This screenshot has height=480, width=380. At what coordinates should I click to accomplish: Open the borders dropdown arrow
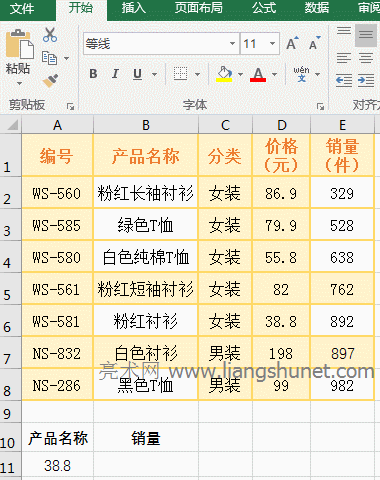[197, 74]
